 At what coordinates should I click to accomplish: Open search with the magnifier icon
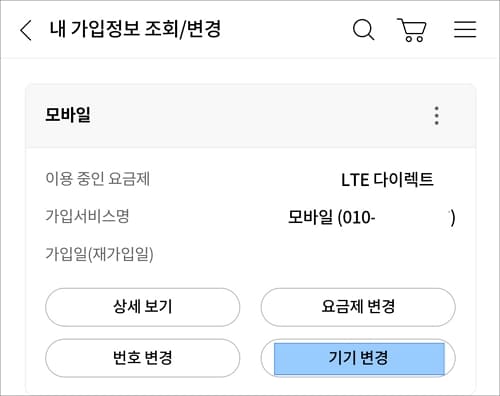(363, 30)
